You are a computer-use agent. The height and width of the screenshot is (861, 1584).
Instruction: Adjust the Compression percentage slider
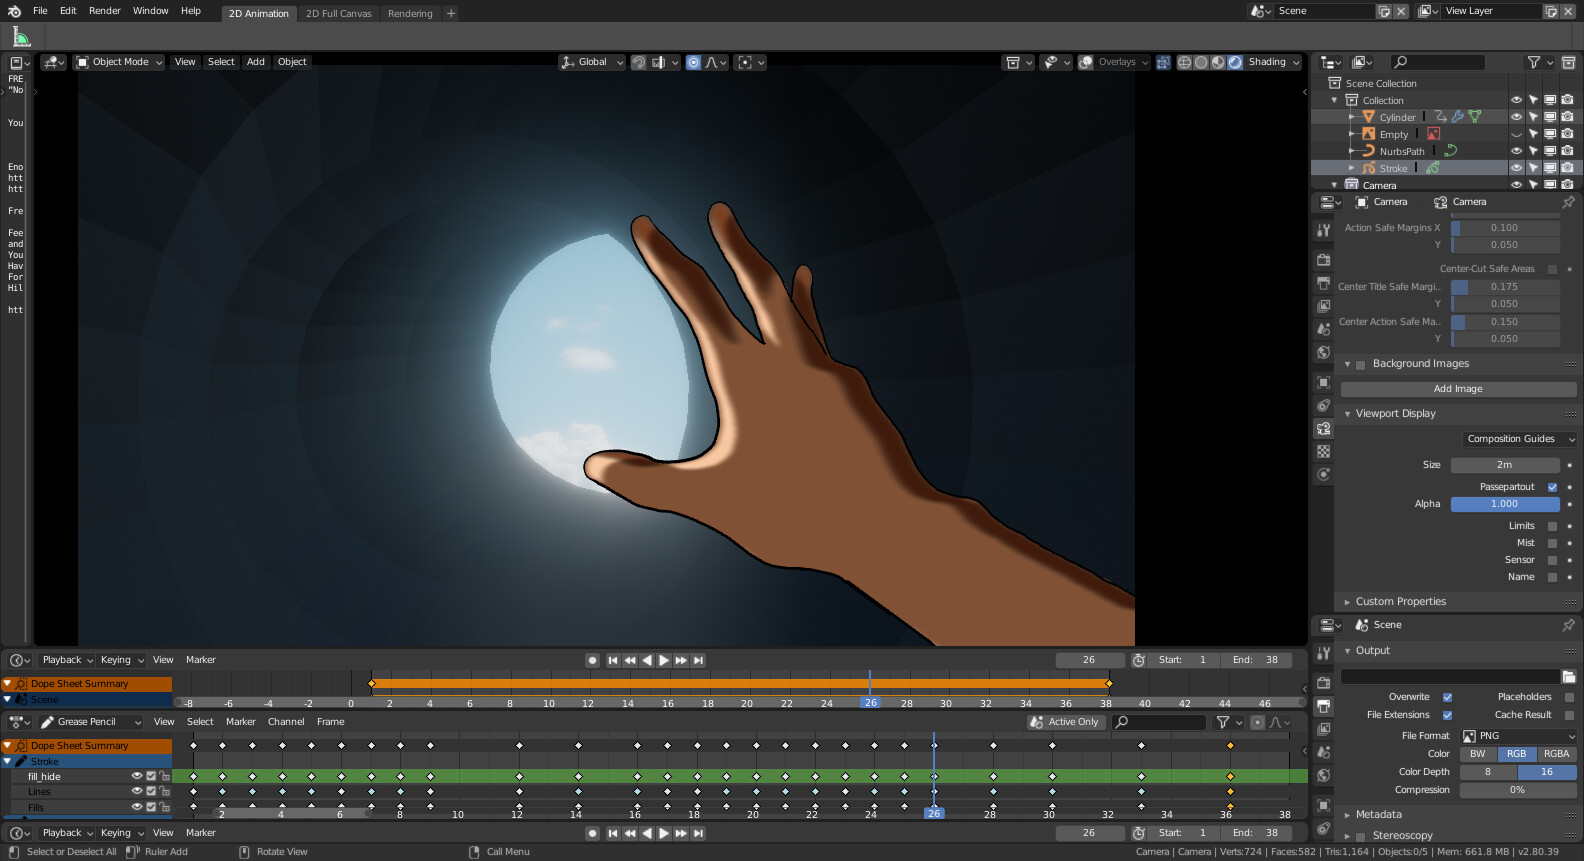coord(1518,790)
